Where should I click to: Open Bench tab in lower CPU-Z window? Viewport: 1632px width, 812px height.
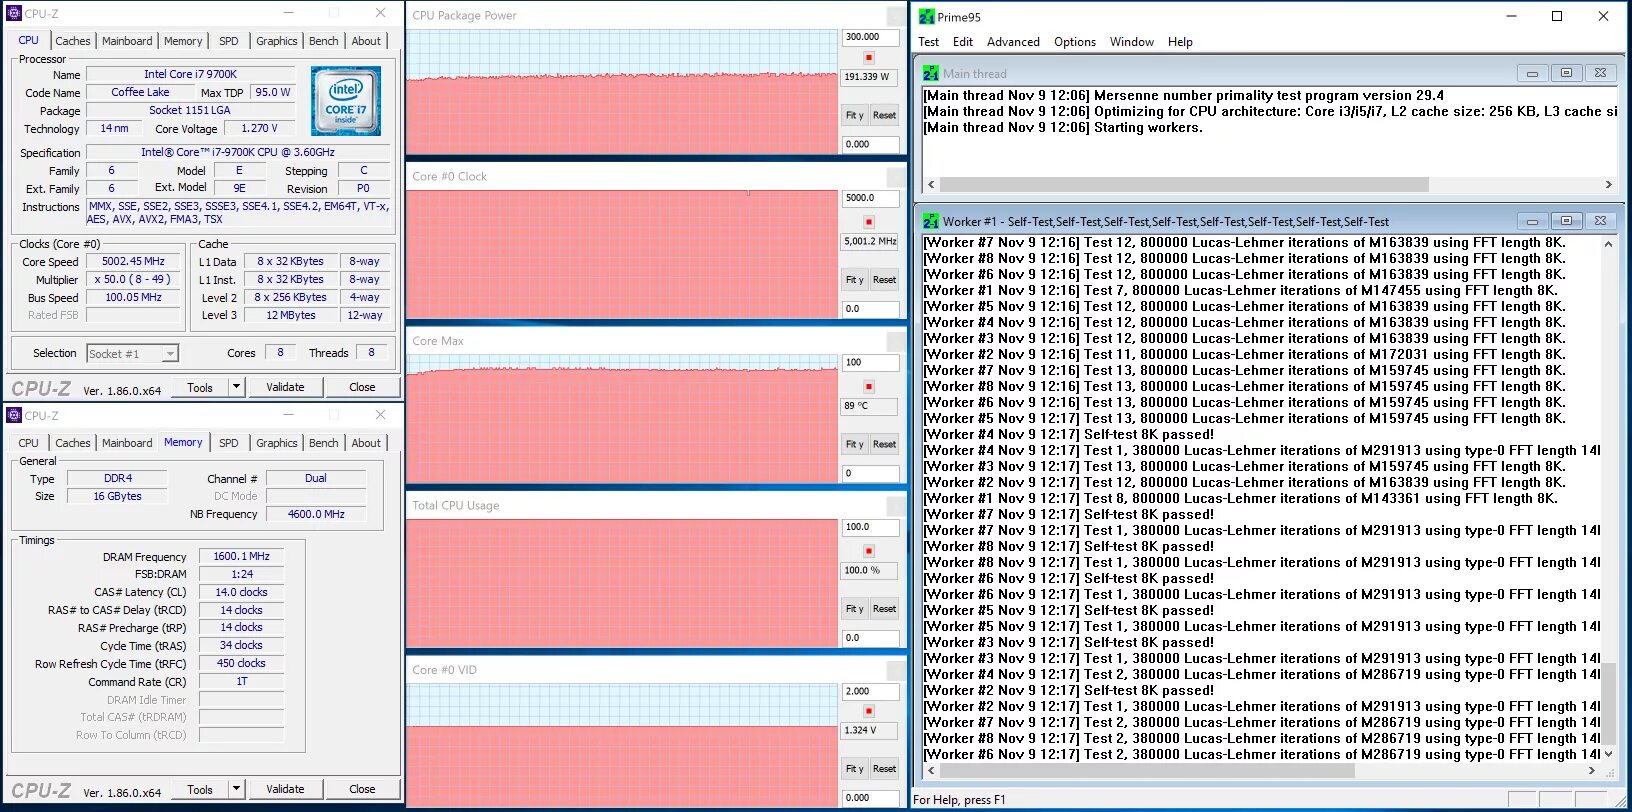coord(323,443)
